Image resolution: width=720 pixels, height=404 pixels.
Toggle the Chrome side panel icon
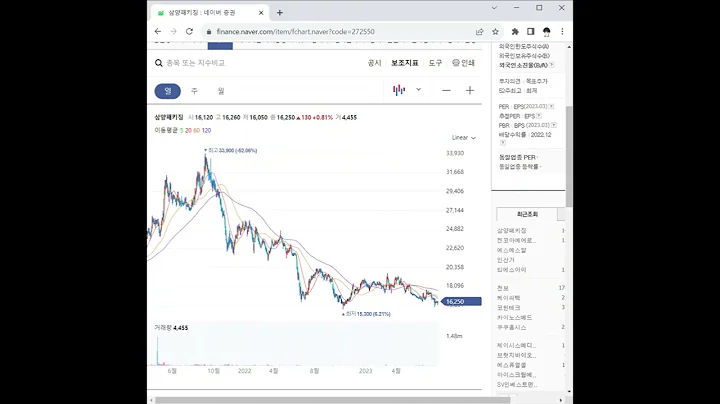(x=531, y=32)
